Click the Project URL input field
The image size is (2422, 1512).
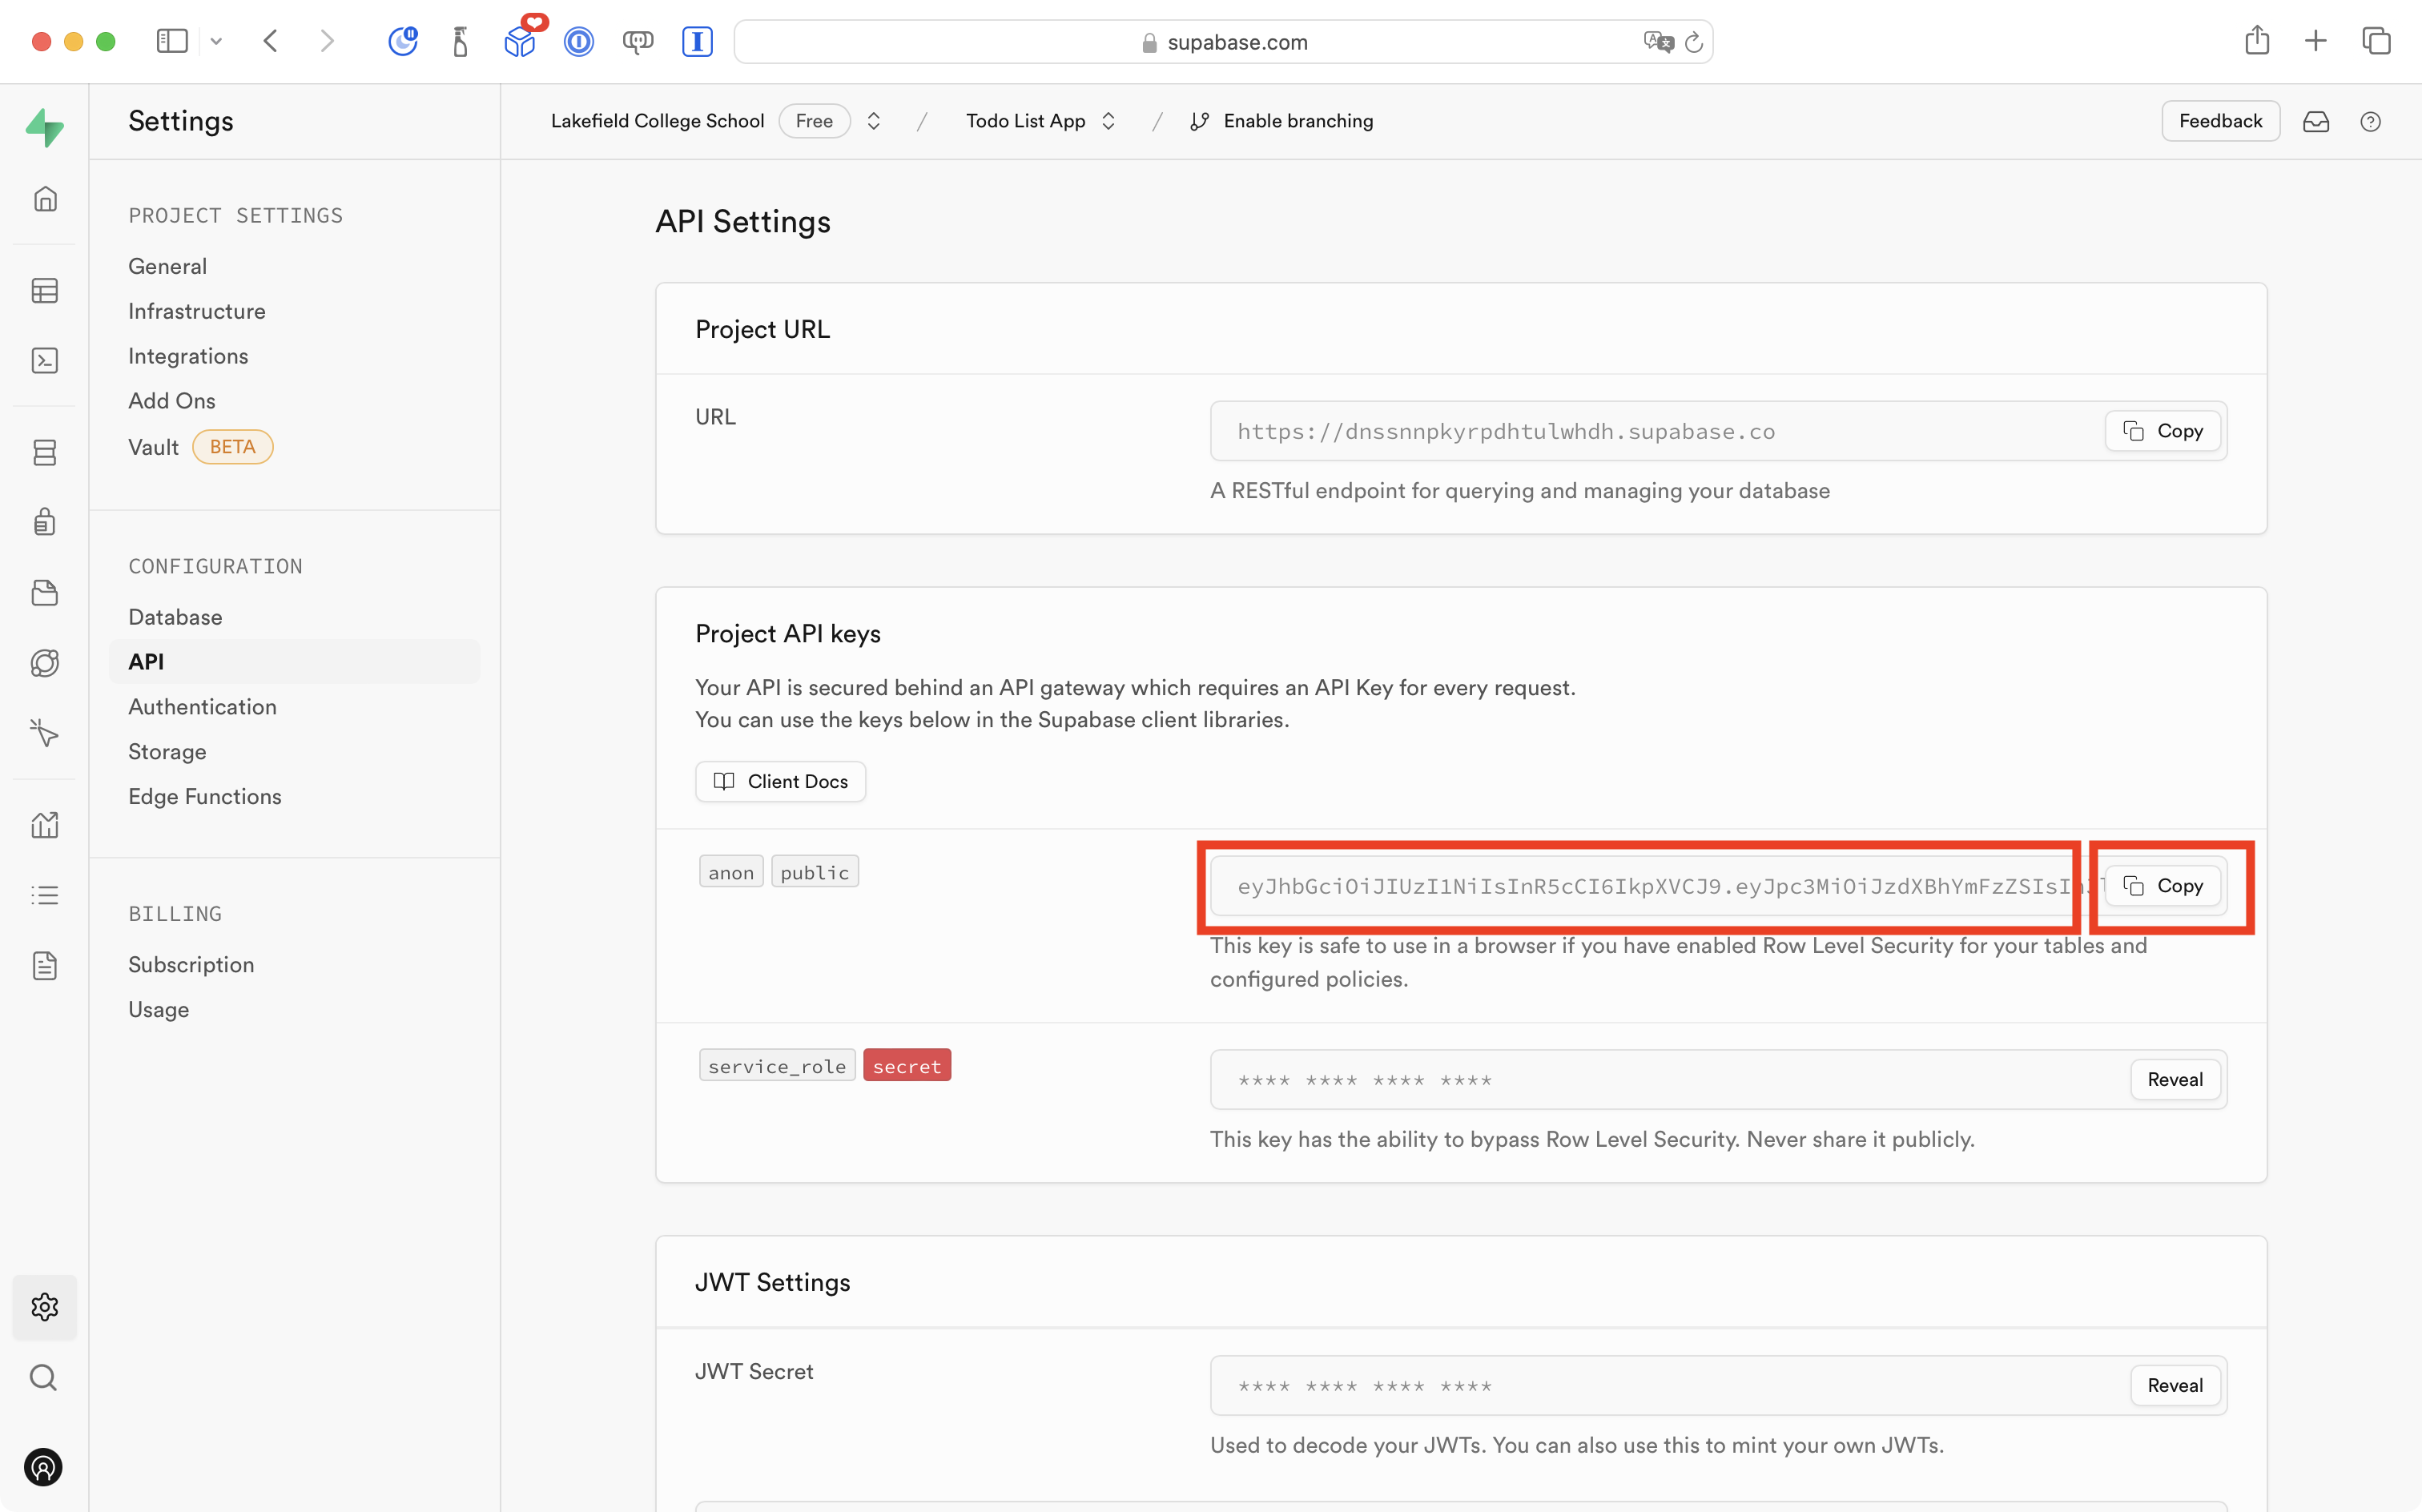pos(1650,432)
